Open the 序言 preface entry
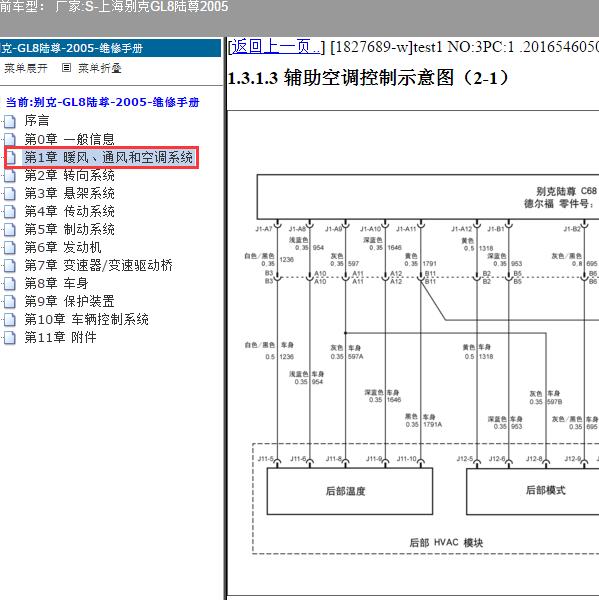This screenshot has height=600, width=599. pos(37,121)
